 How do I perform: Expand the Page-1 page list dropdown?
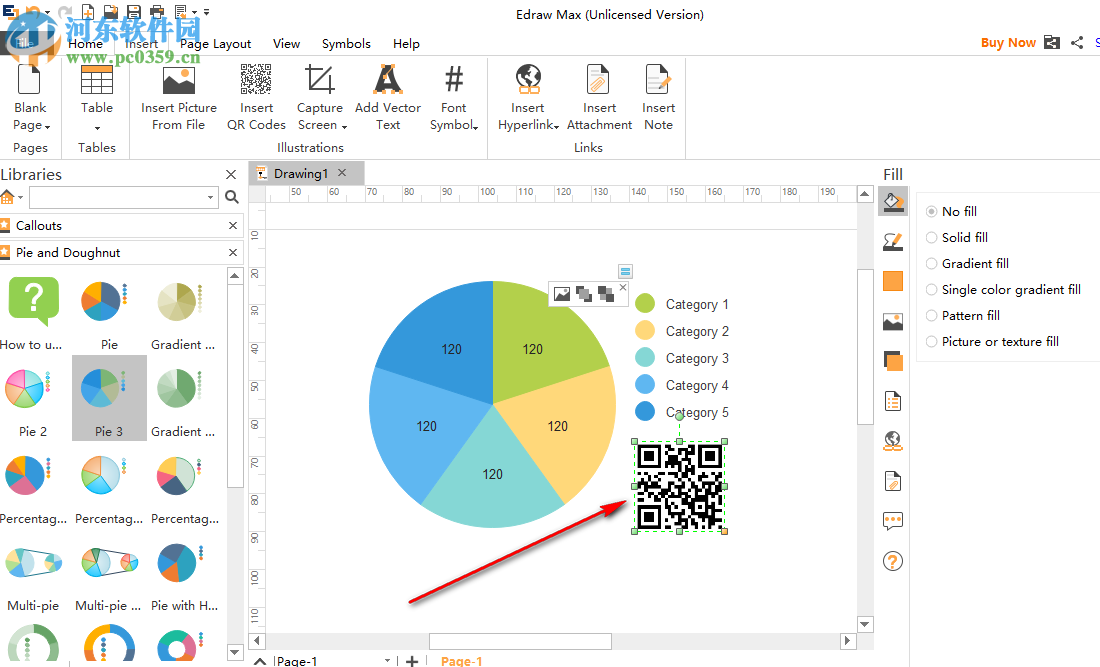pos(387,660)
